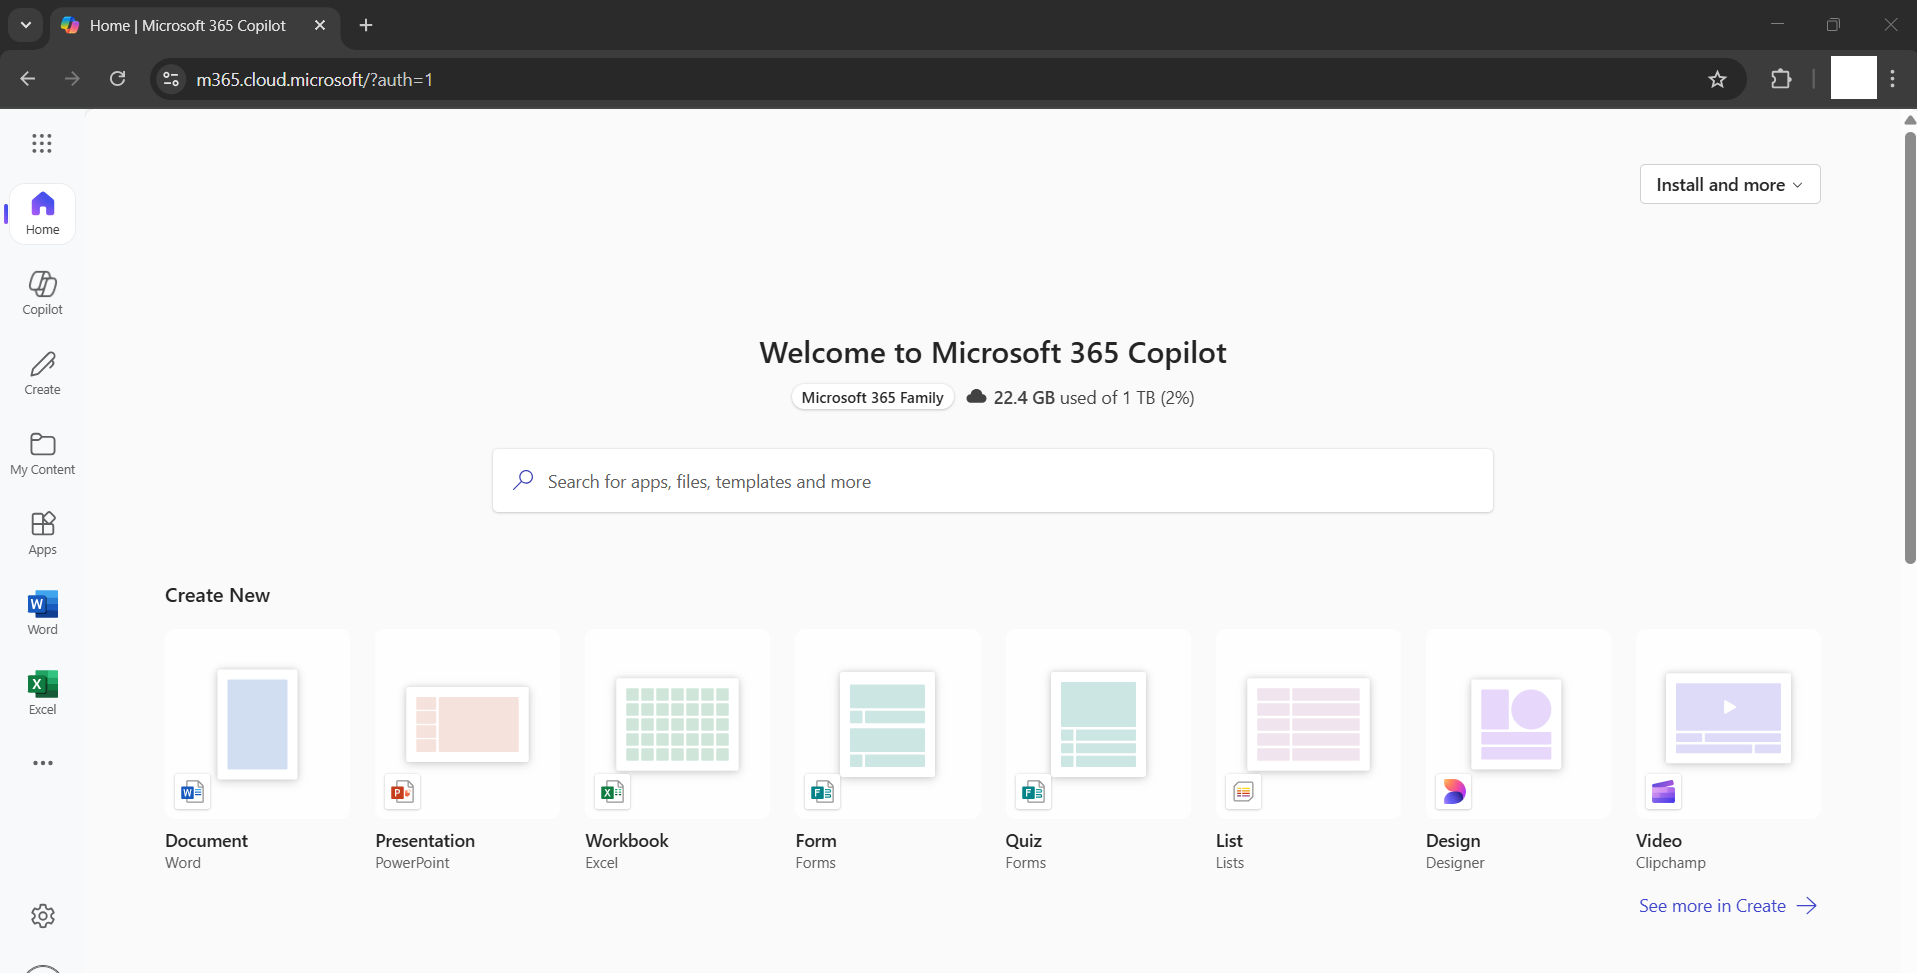The width and height of the screenshot is (1917, 973).
Task: Click the Clipchamp badge on Video card
Action: coord(1663,792)
